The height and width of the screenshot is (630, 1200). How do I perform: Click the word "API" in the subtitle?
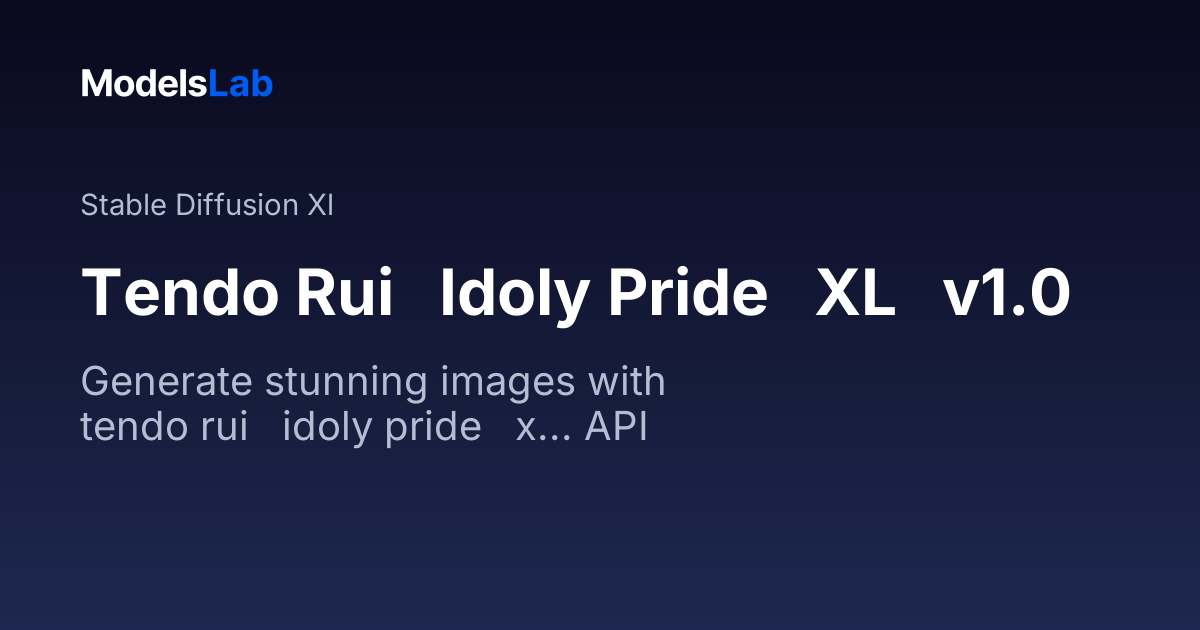pyautogui.click(x=616, y=428)
